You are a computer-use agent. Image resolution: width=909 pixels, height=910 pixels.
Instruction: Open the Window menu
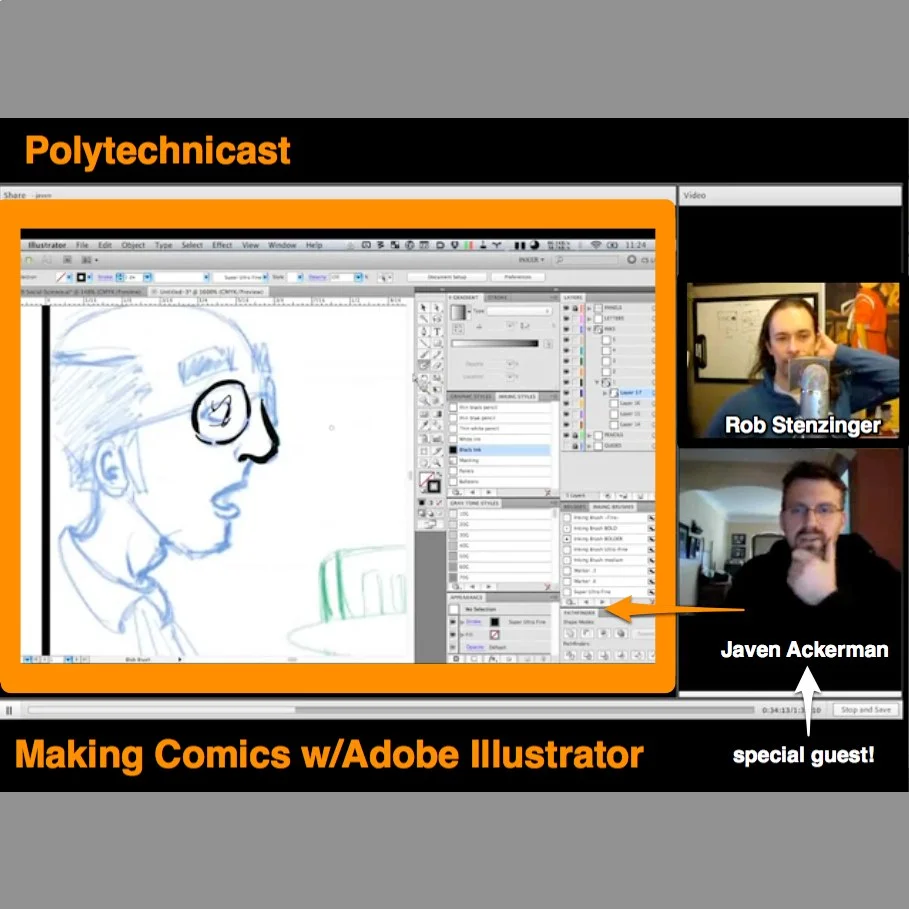pyautogui.click(x=282, y=245)
